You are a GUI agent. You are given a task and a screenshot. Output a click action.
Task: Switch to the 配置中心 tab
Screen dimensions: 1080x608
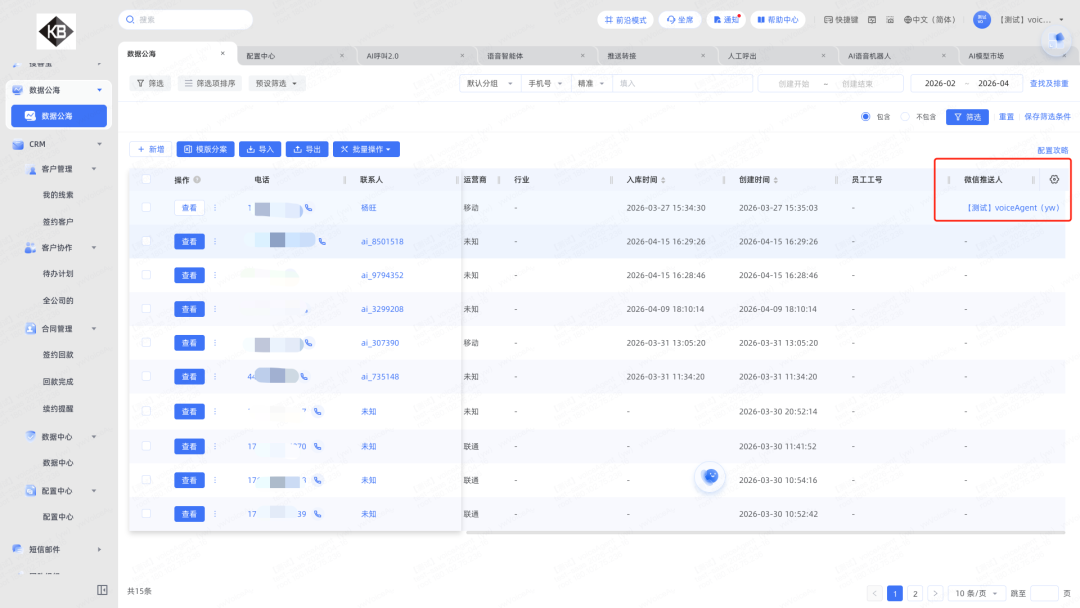(261, 56)
